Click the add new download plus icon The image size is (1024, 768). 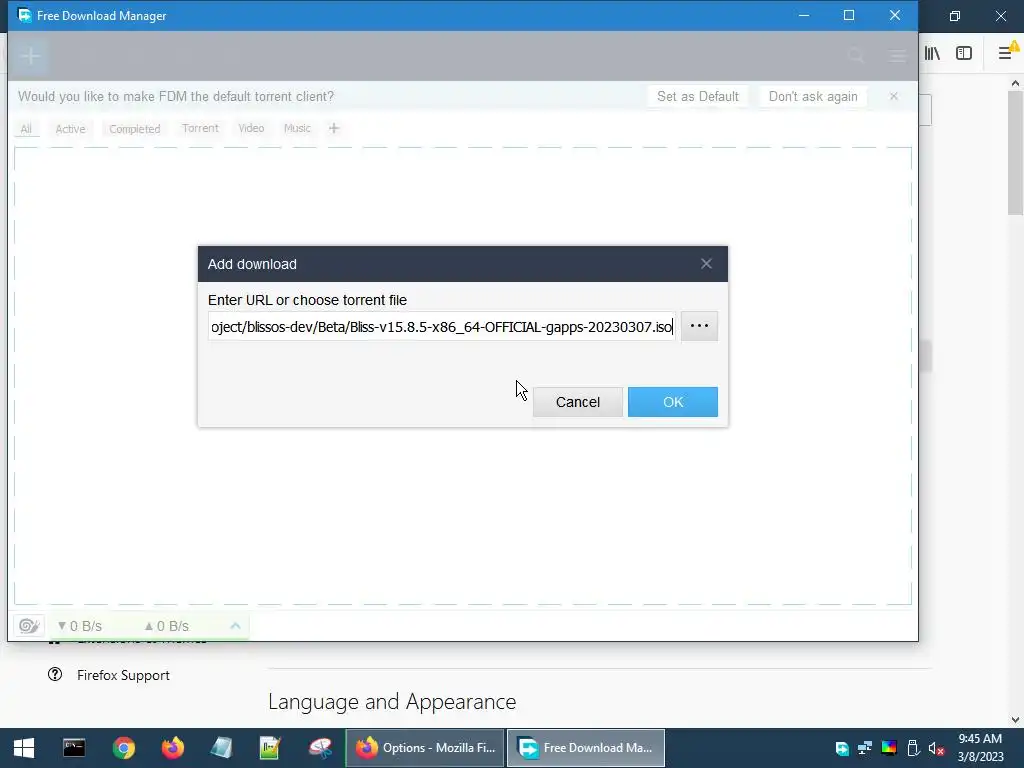pyautogui.click(x=30, y=56)
